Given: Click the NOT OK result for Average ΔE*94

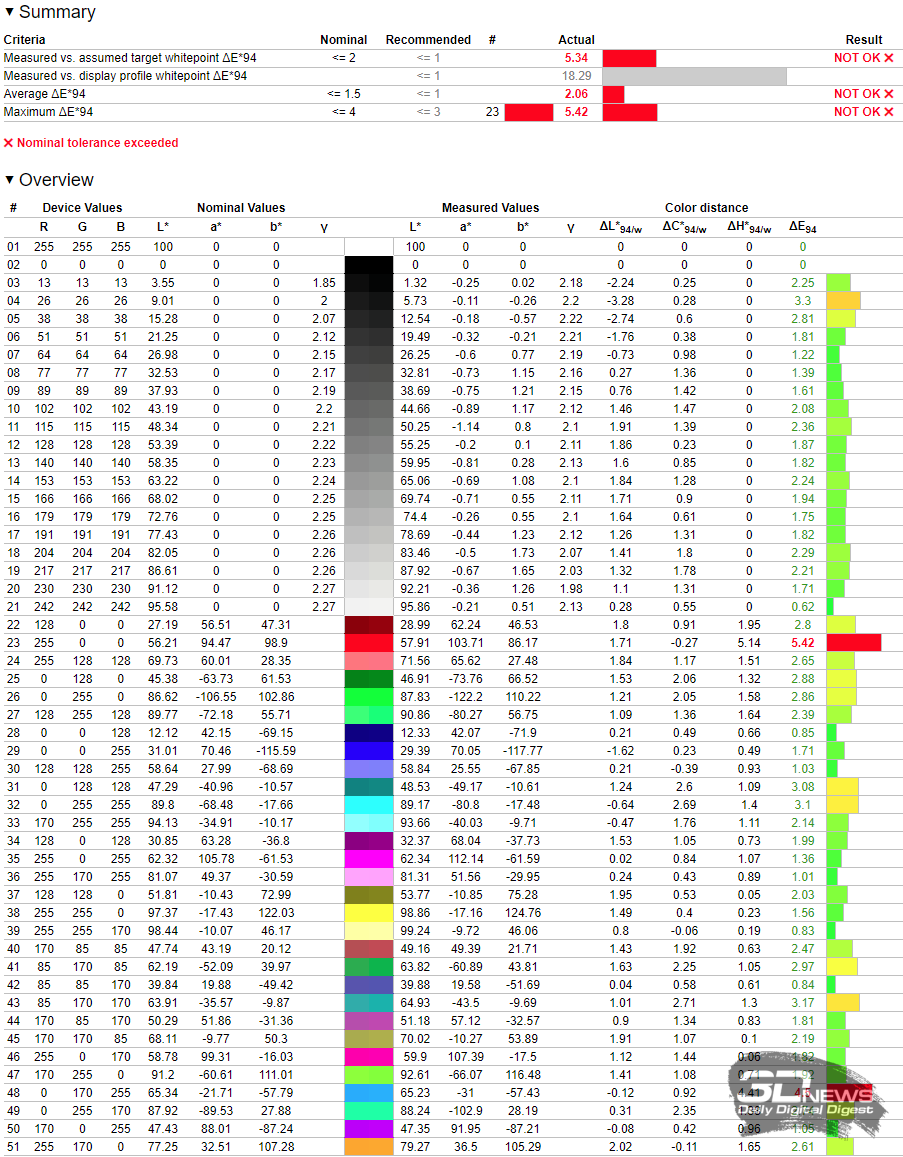Looking at the screenshot, I should coord(863,94).
